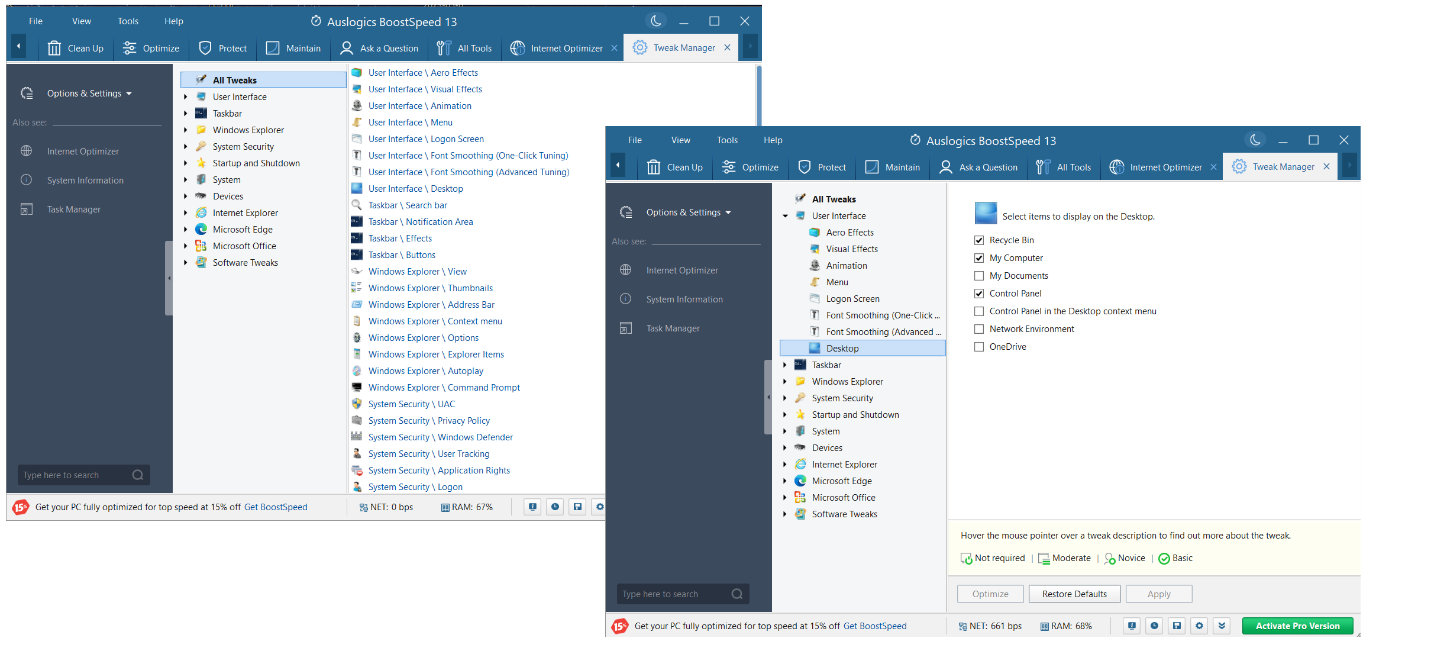Toggle dark mode moon icon in back window
This screenshot has height=667, width=1431.
pos(656,21)
